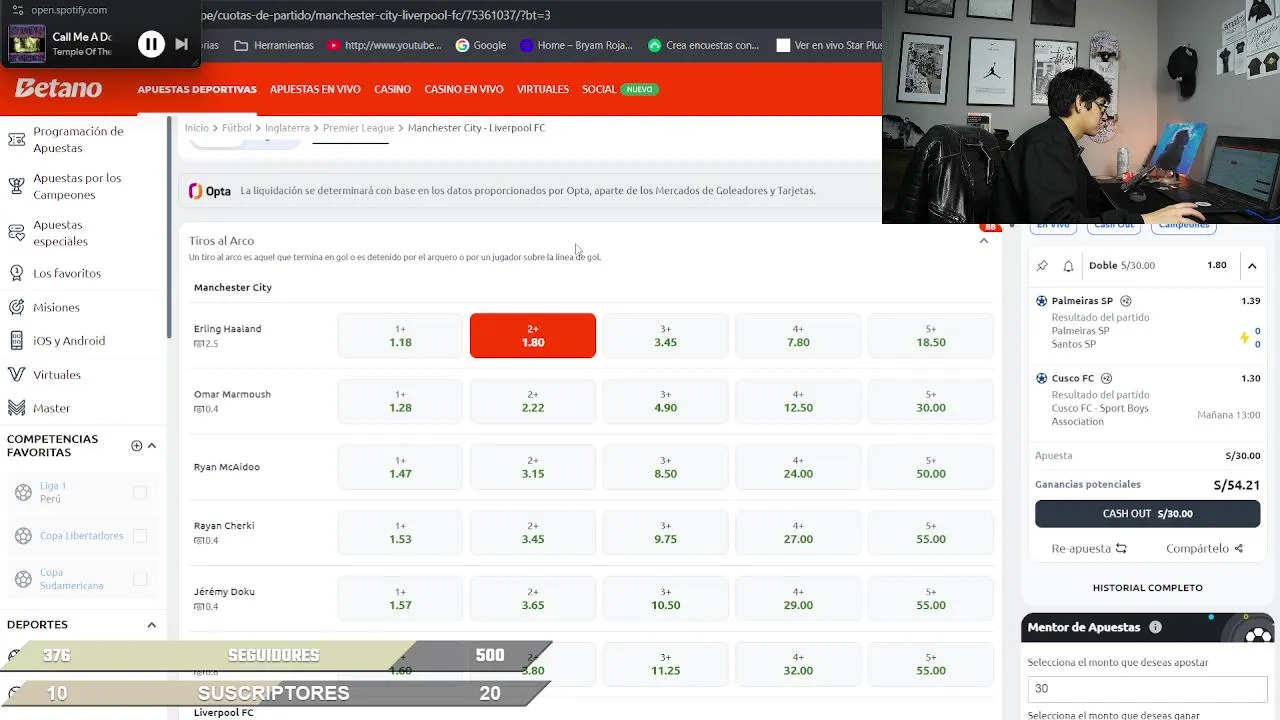Click the Spotify album cover thumbnail

[x=27, y=44]
